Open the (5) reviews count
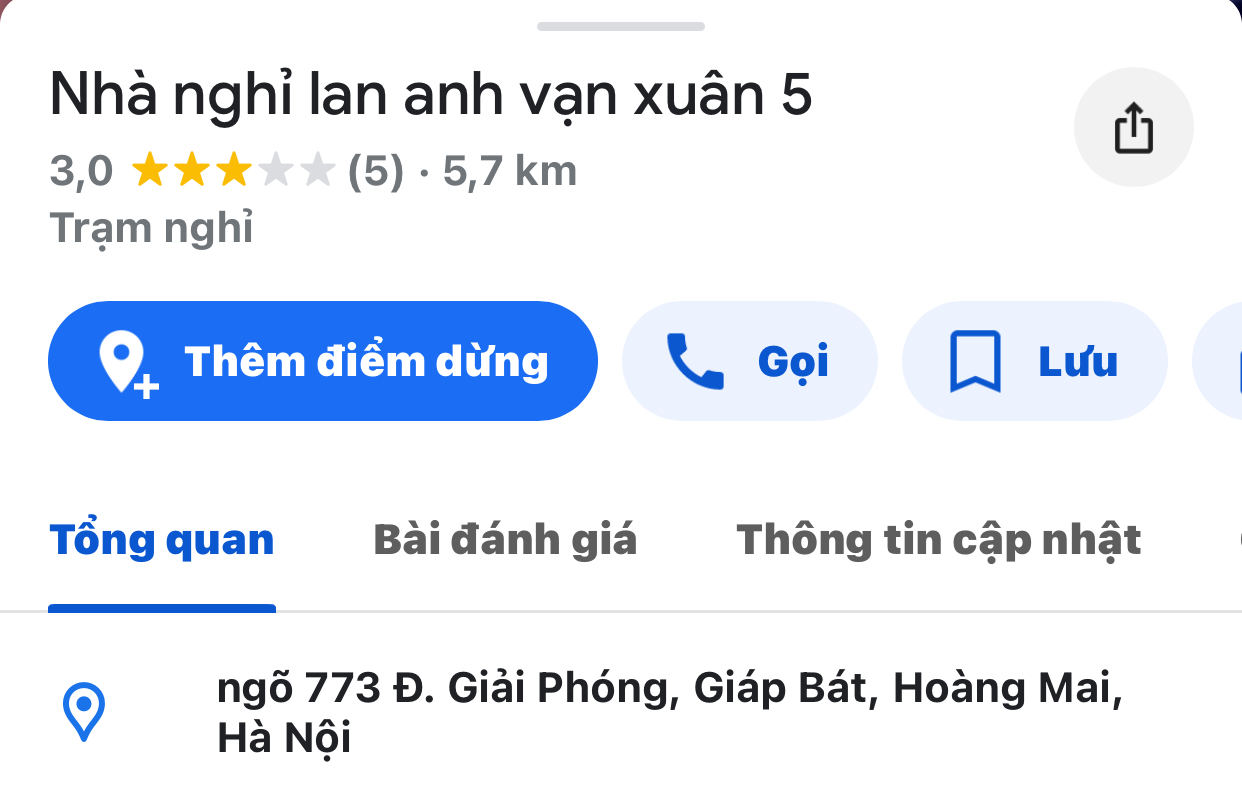The height and width of the screenshot is (804, 1242). coord(376,172)
